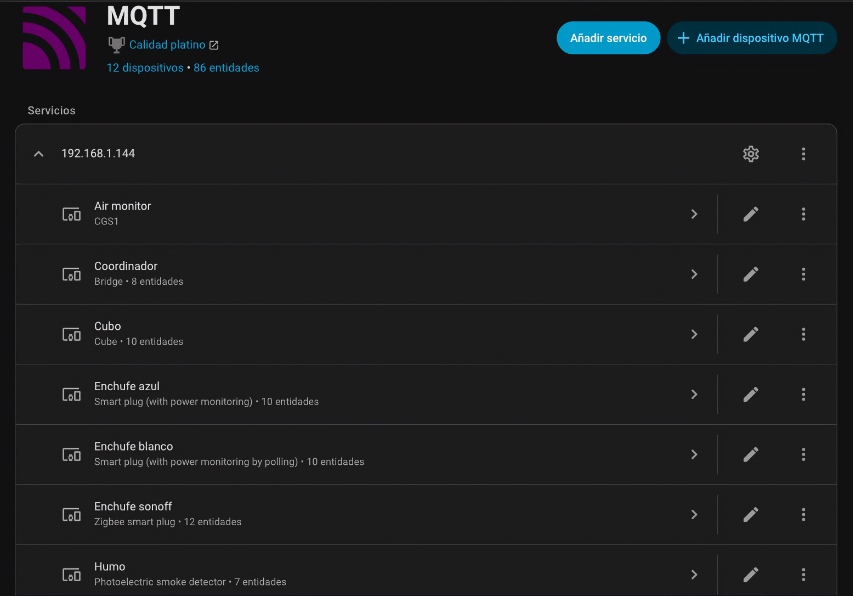Select the Cubo row title

(107, 326)
